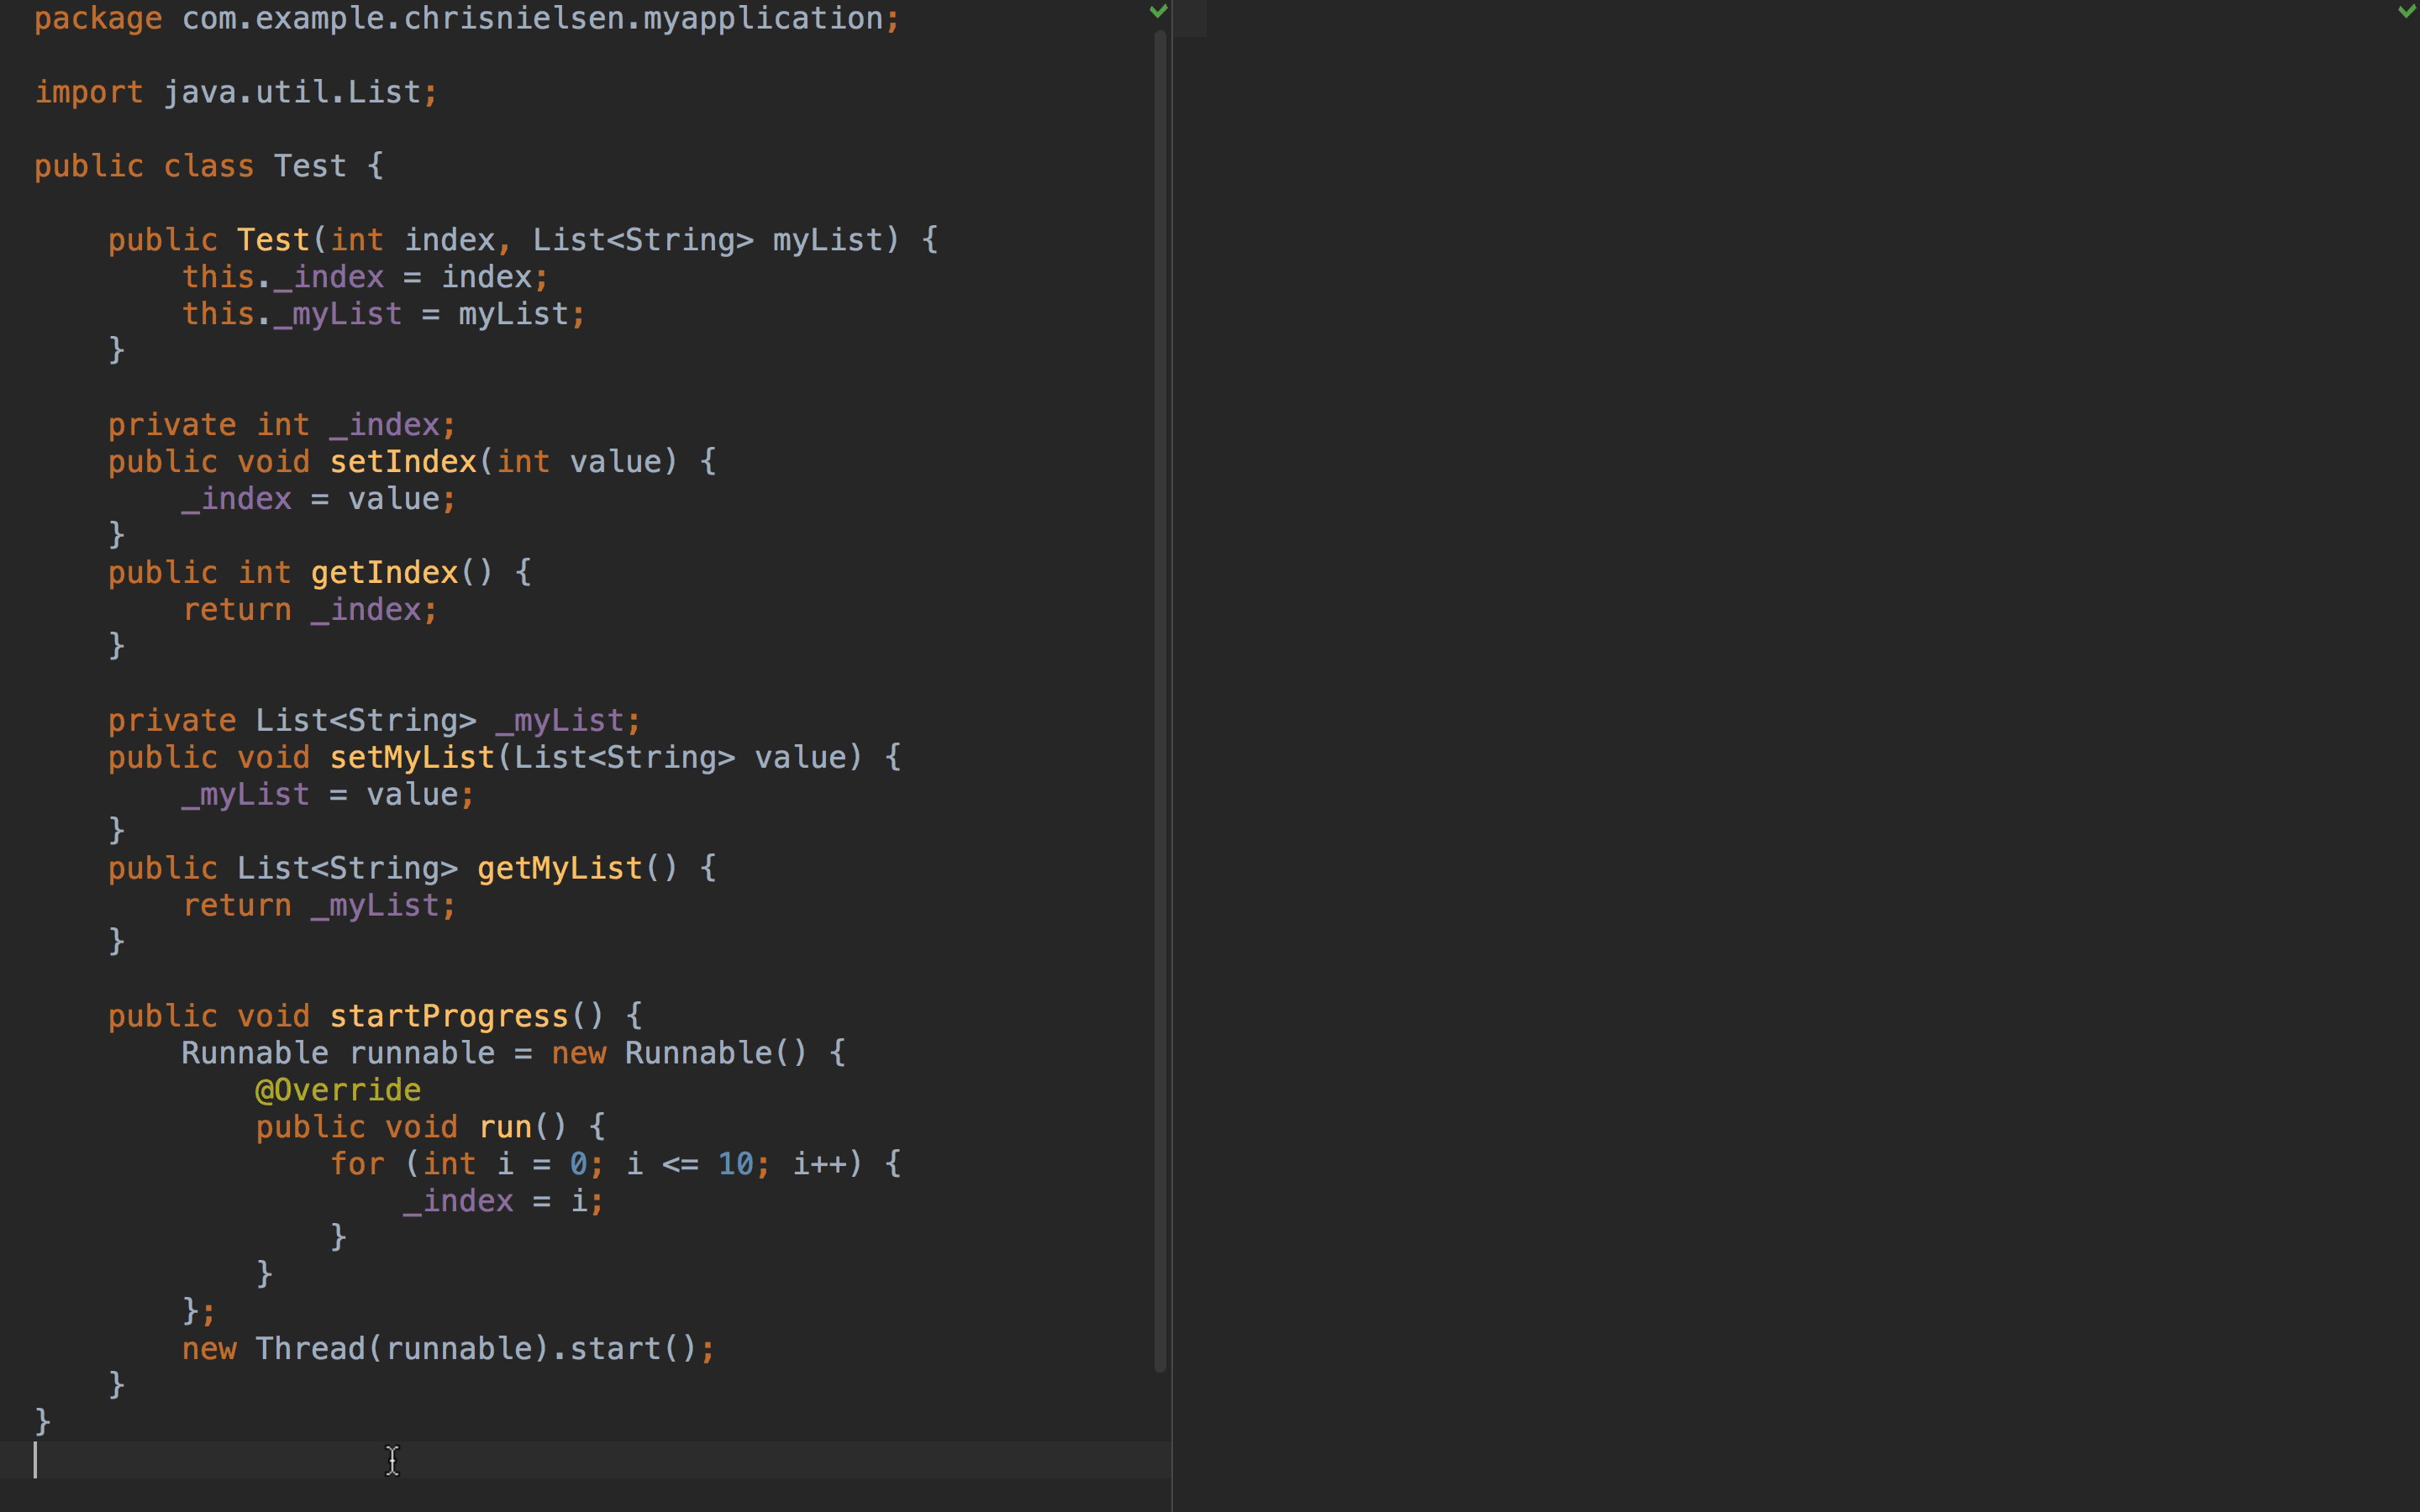2420x1512 pixels.
Task: Click the final closing brace of class Test
Action: click(42, 1421)
